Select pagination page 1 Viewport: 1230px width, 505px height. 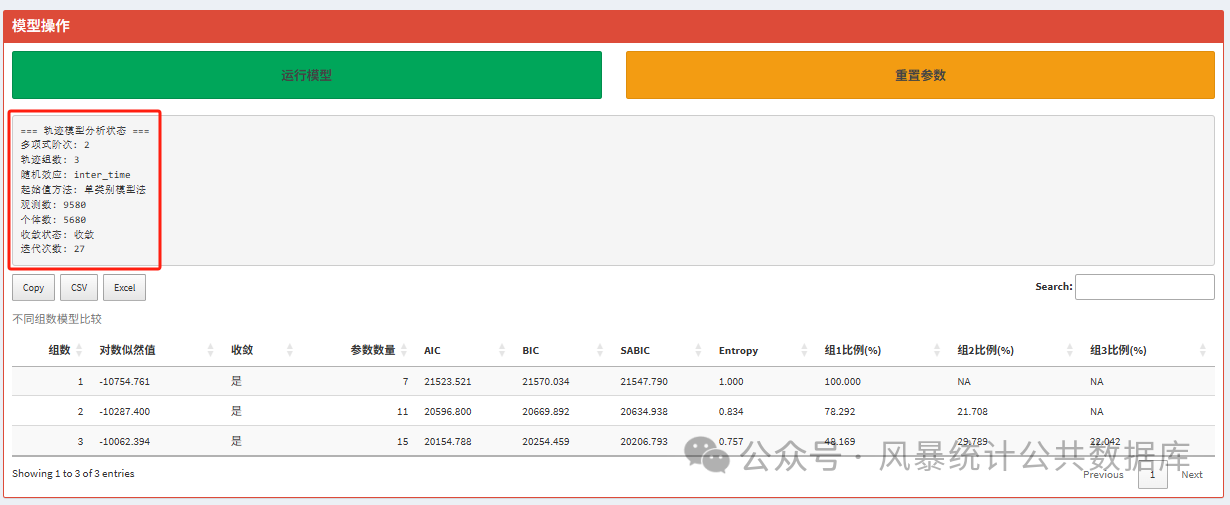point(1153,475)
